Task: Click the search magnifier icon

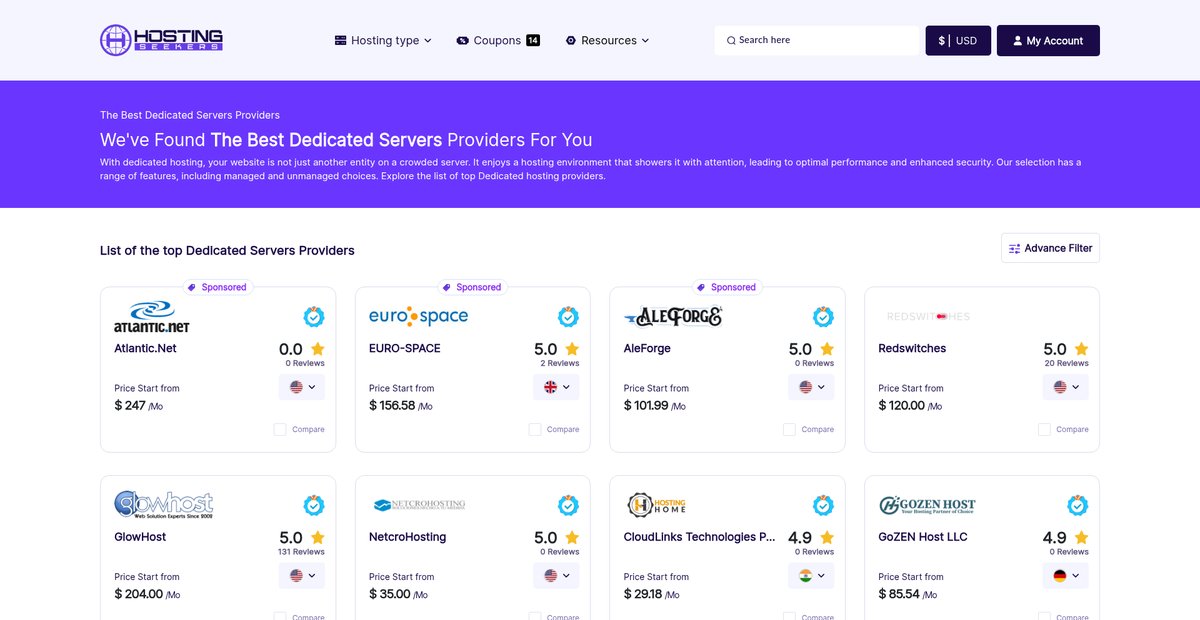Action: point(731,41)
